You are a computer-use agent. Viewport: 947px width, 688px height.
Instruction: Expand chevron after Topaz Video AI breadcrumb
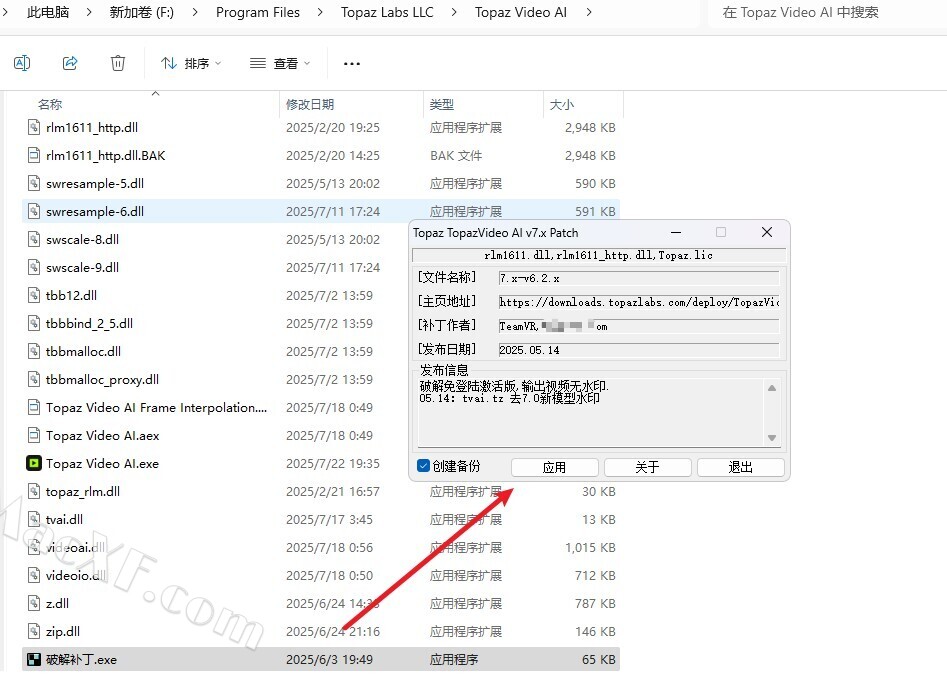[589, 12]
